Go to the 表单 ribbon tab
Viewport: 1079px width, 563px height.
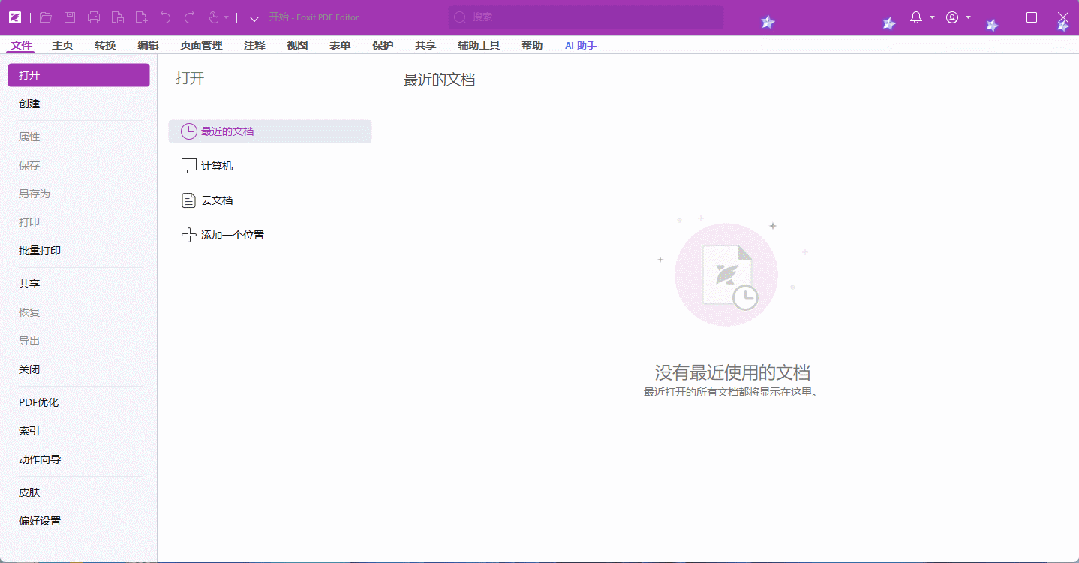coord(340,45)
